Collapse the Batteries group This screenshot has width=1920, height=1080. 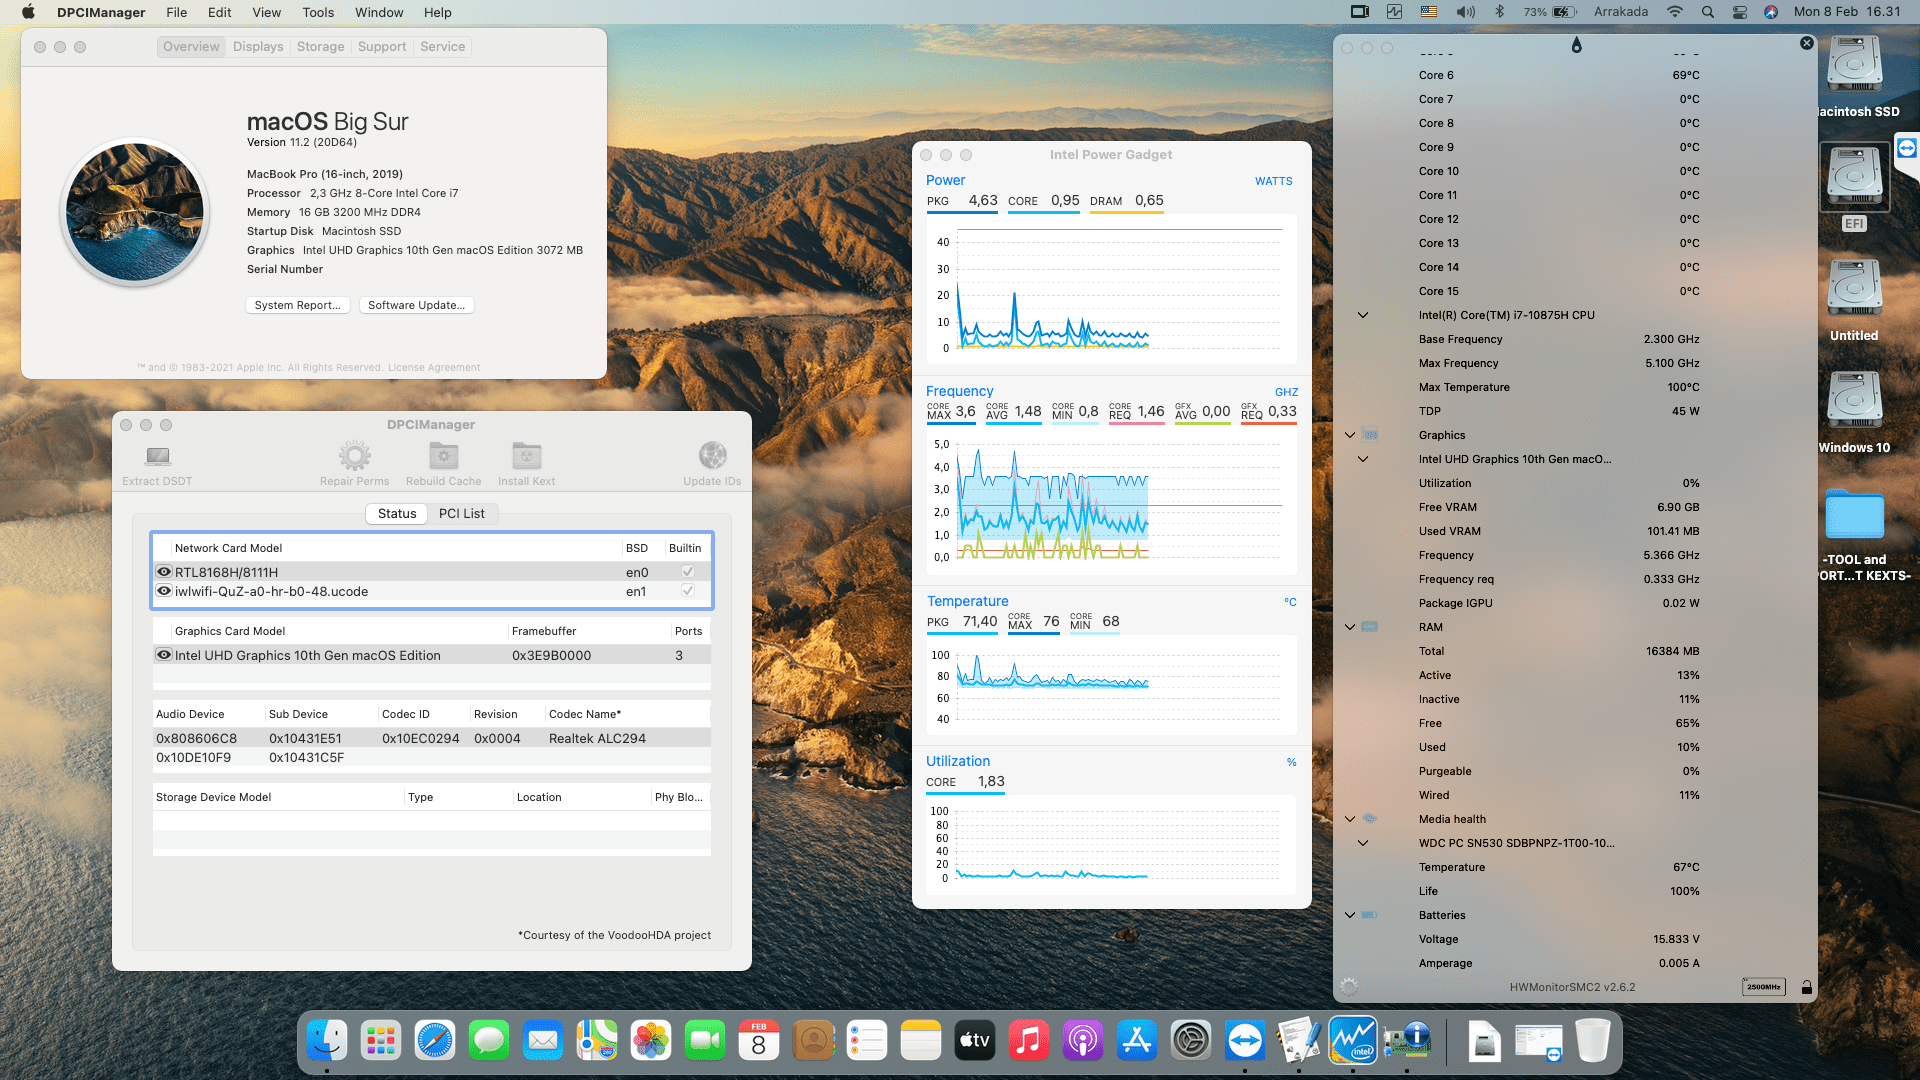pos(1350,915)
